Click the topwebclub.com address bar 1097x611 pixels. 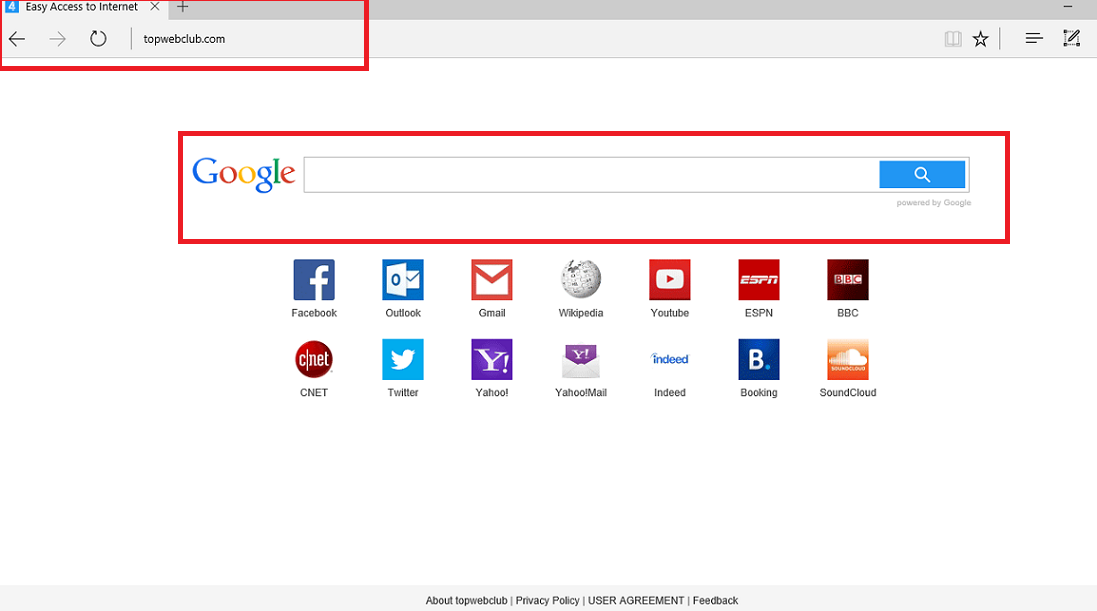[x=184, y=39]
